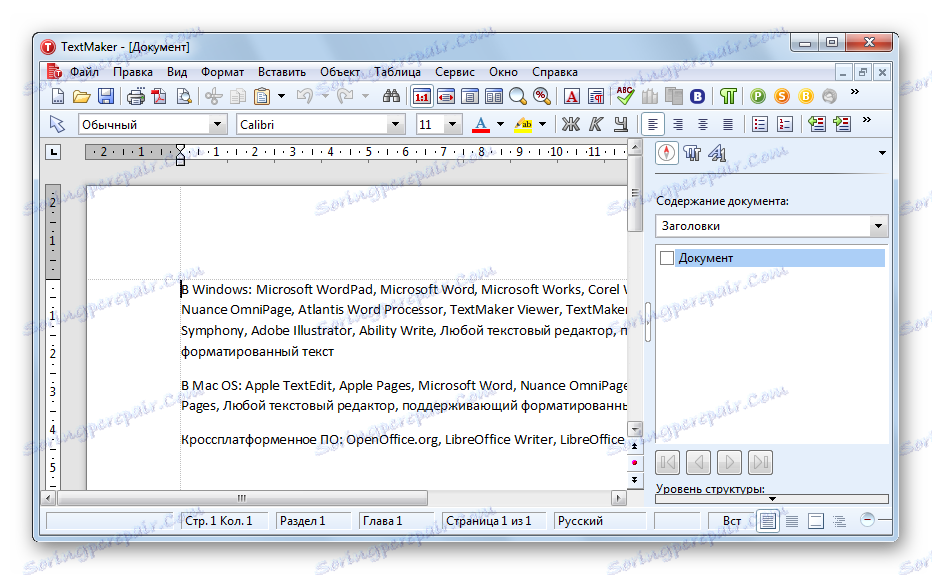Open the highlight color dropdown arrow
This screenshot has width=932, height=575.
[x=542, y=124]
